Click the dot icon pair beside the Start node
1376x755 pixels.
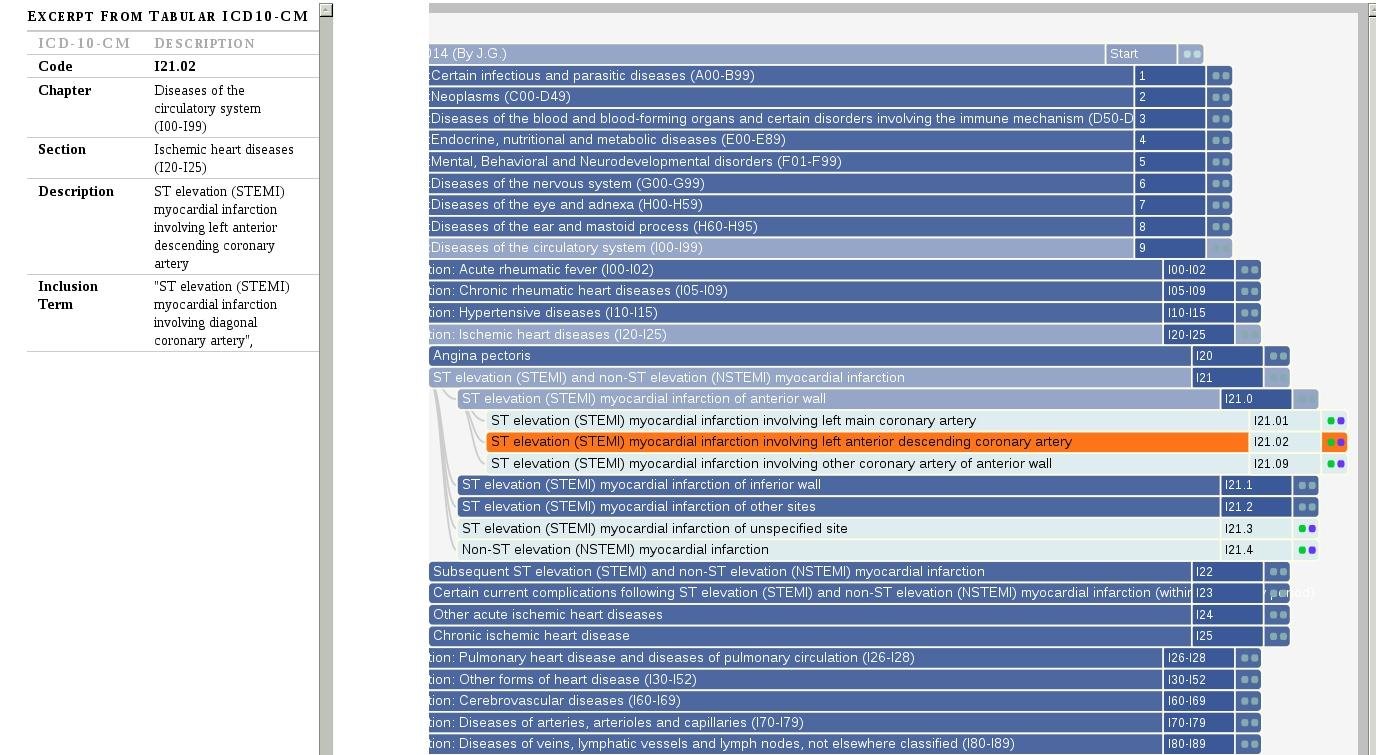pos(1190,53)
